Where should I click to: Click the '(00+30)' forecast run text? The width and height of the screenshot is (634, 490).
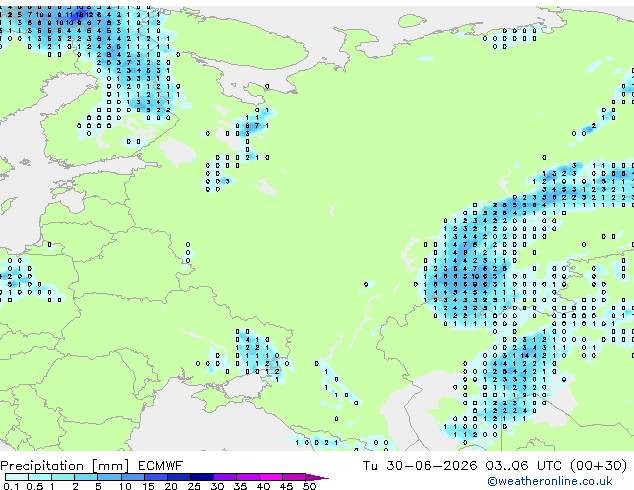(x=598, y=466)
